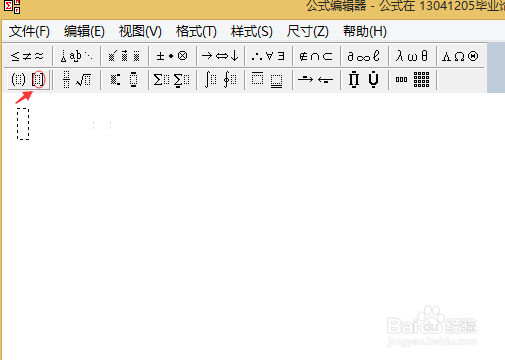Open the 尺寸(Z) menu

(x=308, y=32)
